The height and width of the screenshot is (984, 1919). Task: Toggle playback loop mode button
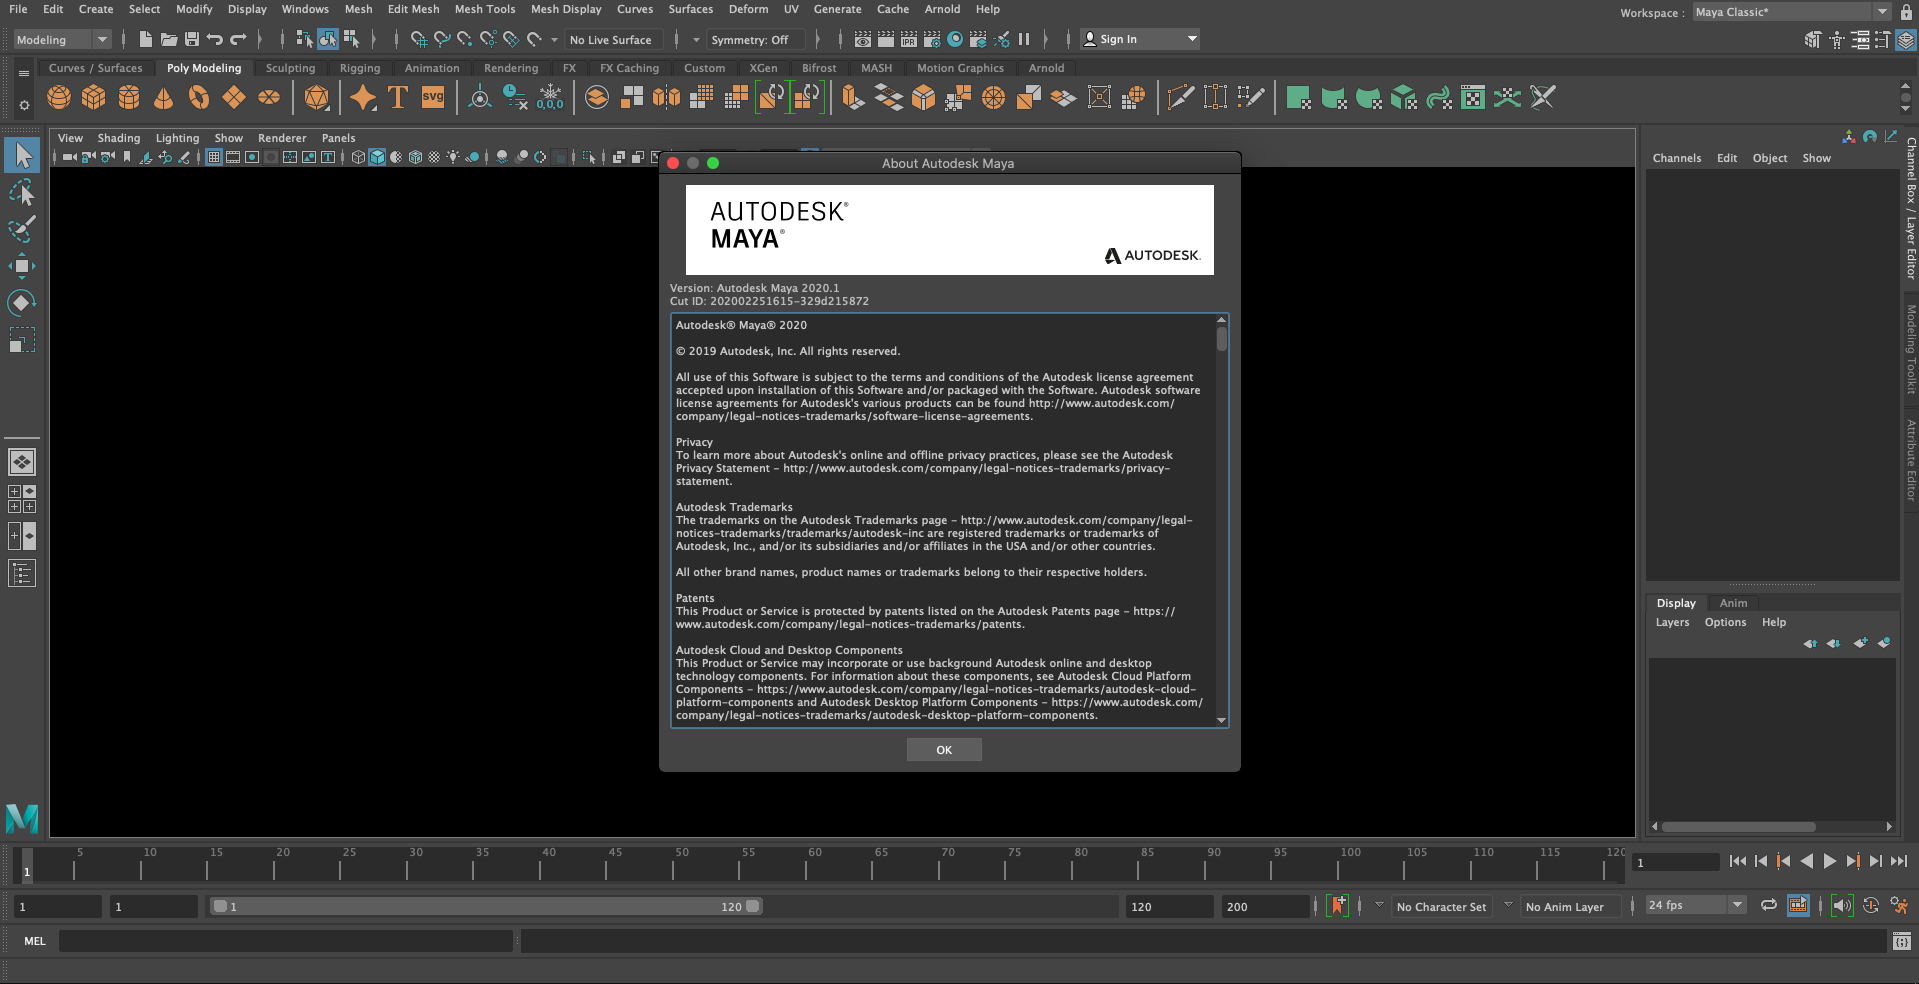tap(1769, 905)
